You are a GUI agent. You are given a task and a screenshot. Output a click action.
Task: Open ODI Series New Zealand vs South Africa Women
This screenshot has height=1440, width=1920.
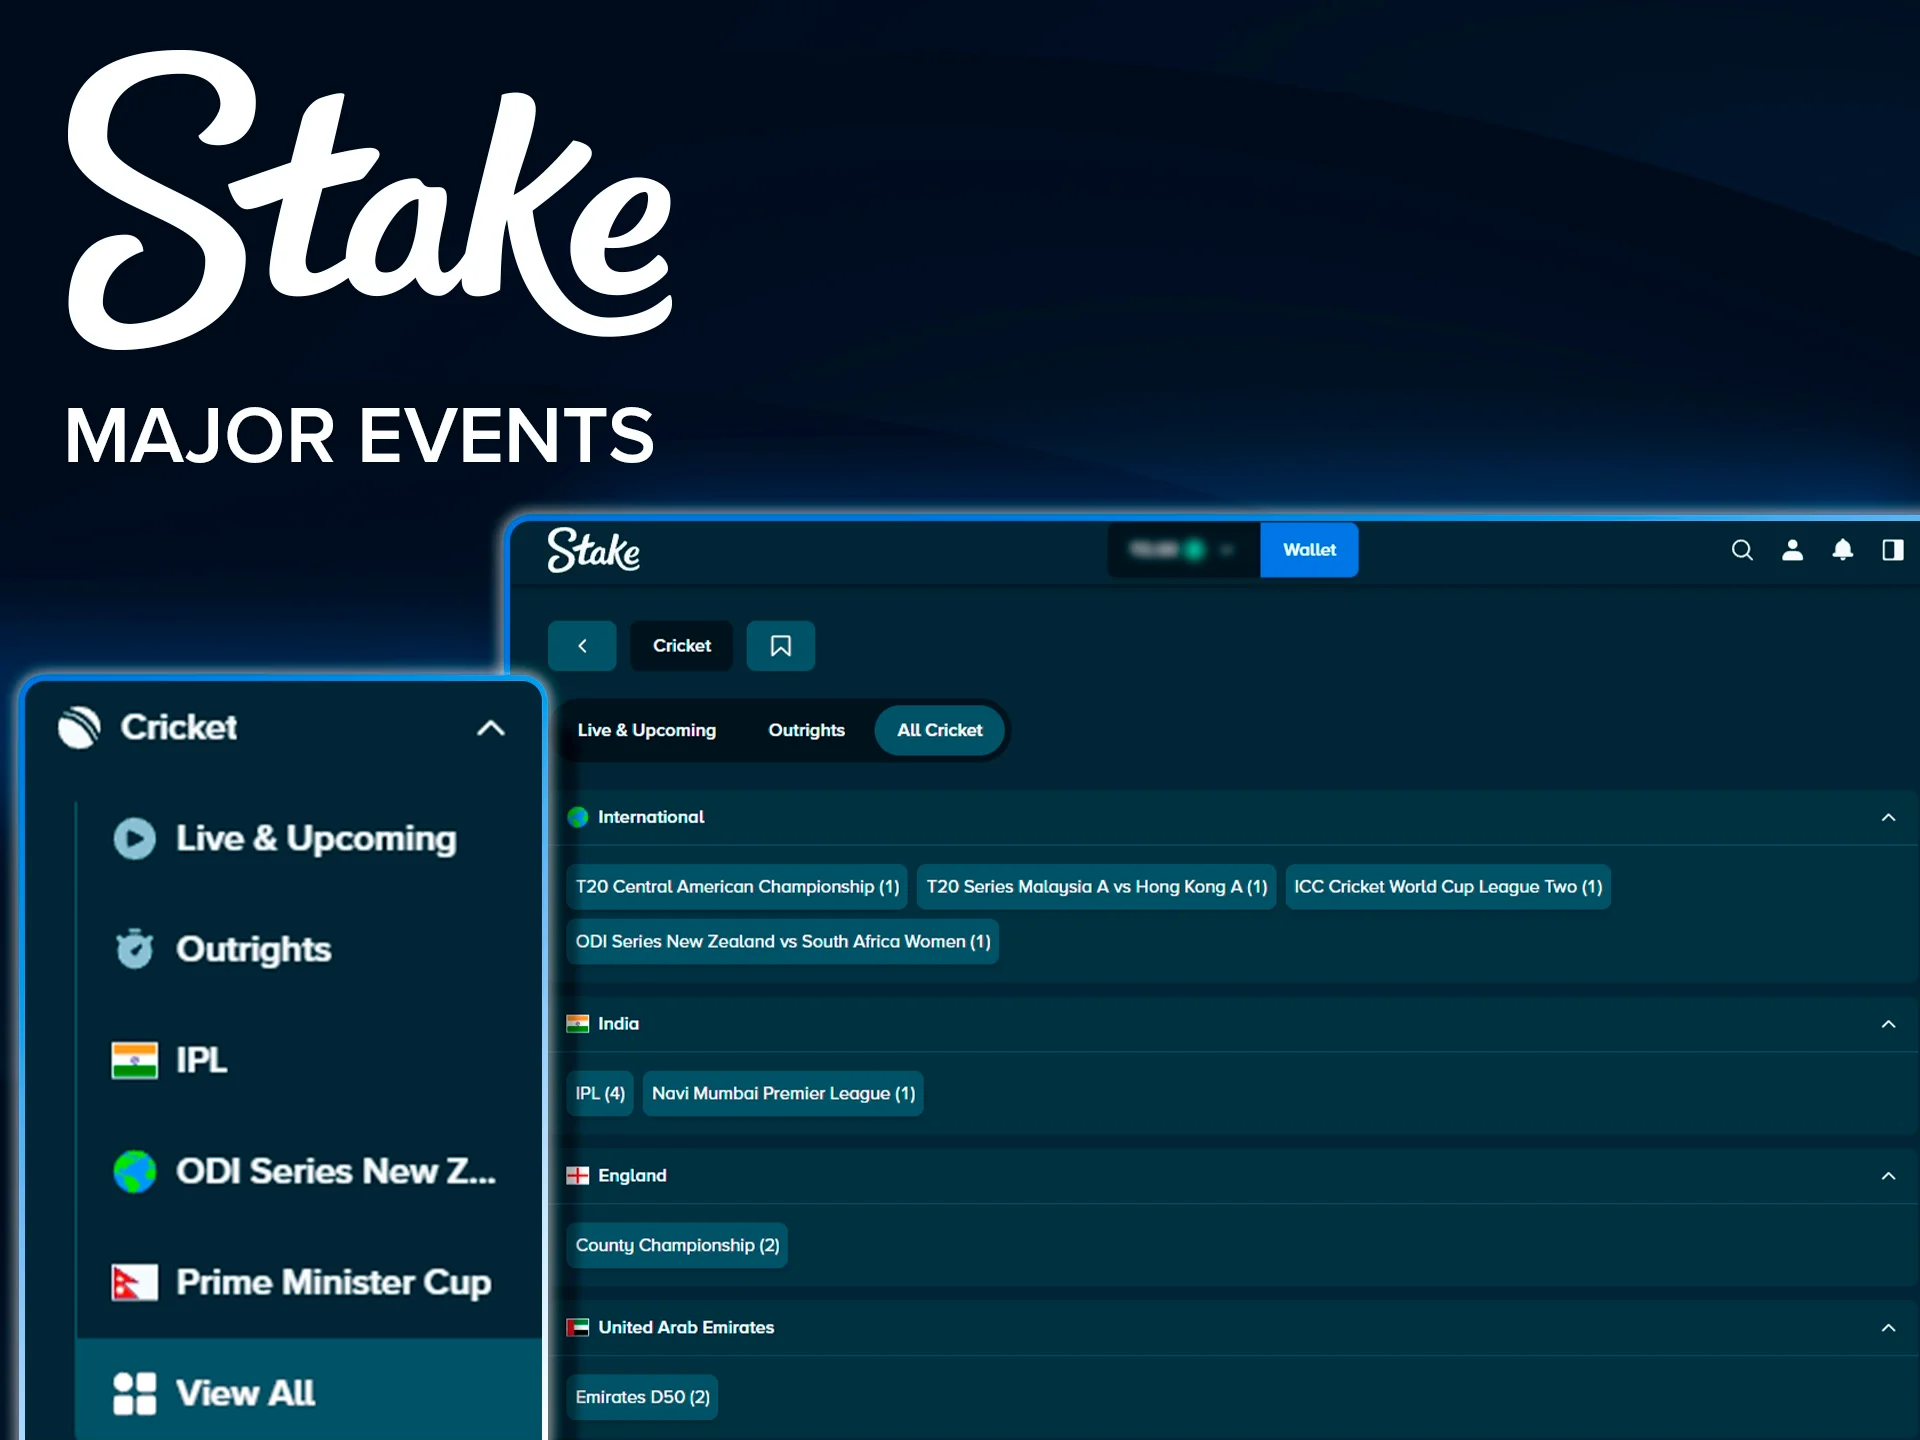tap(783, 942)
